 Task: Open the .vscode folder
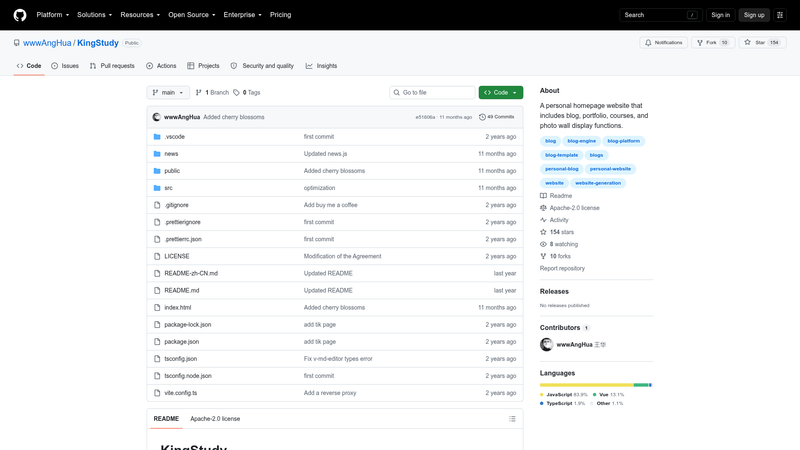point(174,137)
